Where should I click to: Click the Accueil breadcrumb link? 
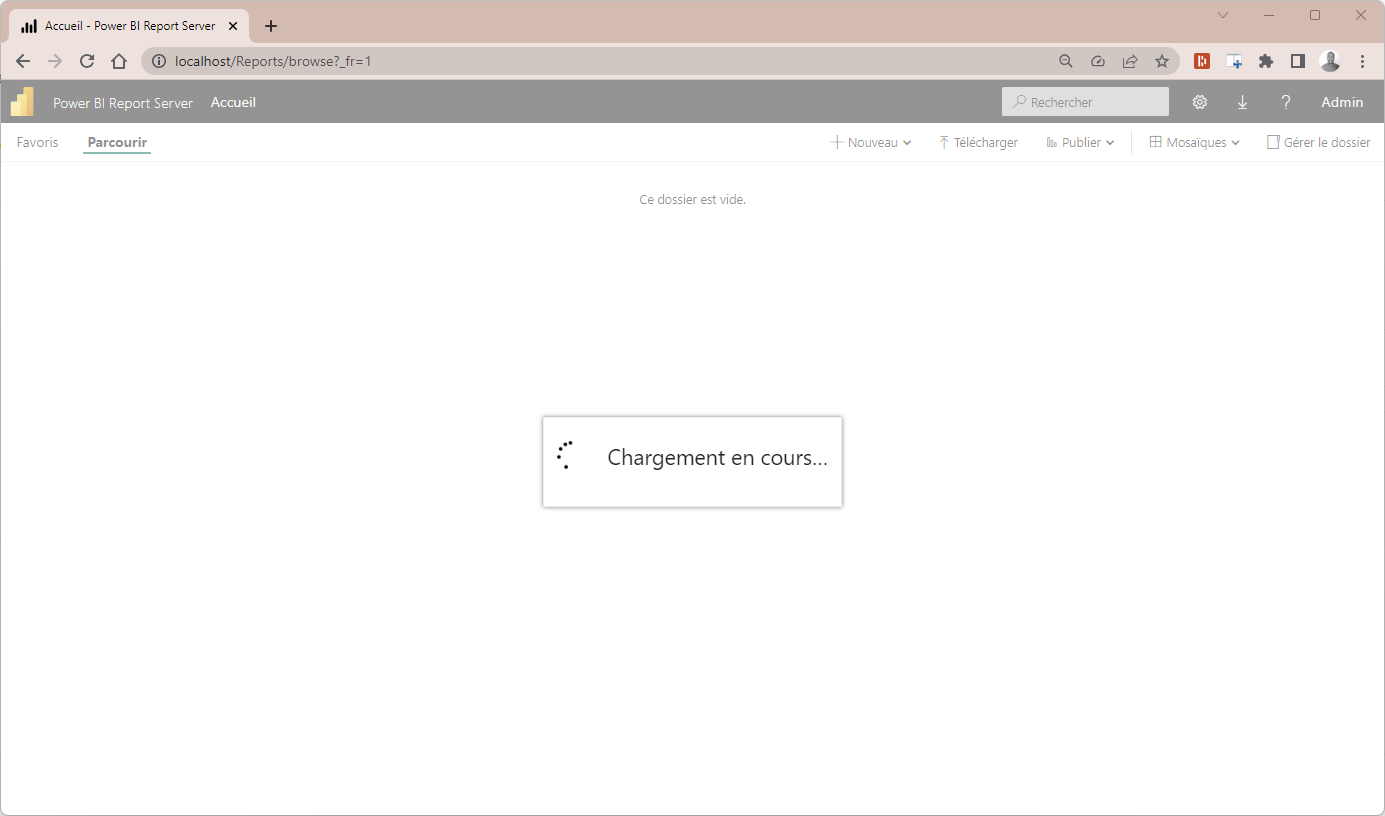[233, 102]
